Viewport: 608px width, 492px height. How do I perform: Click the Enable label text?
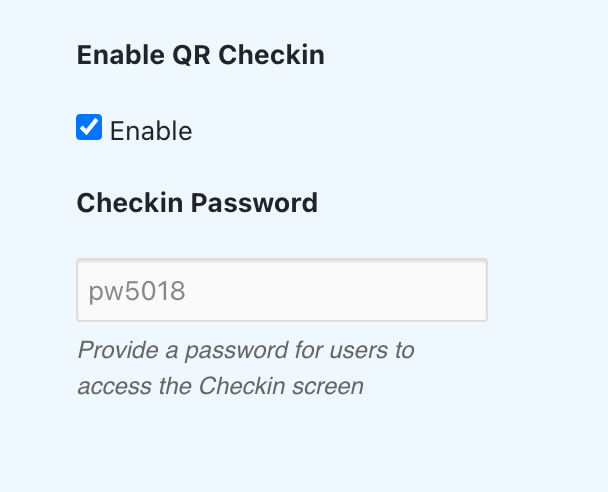click(151, 131)
